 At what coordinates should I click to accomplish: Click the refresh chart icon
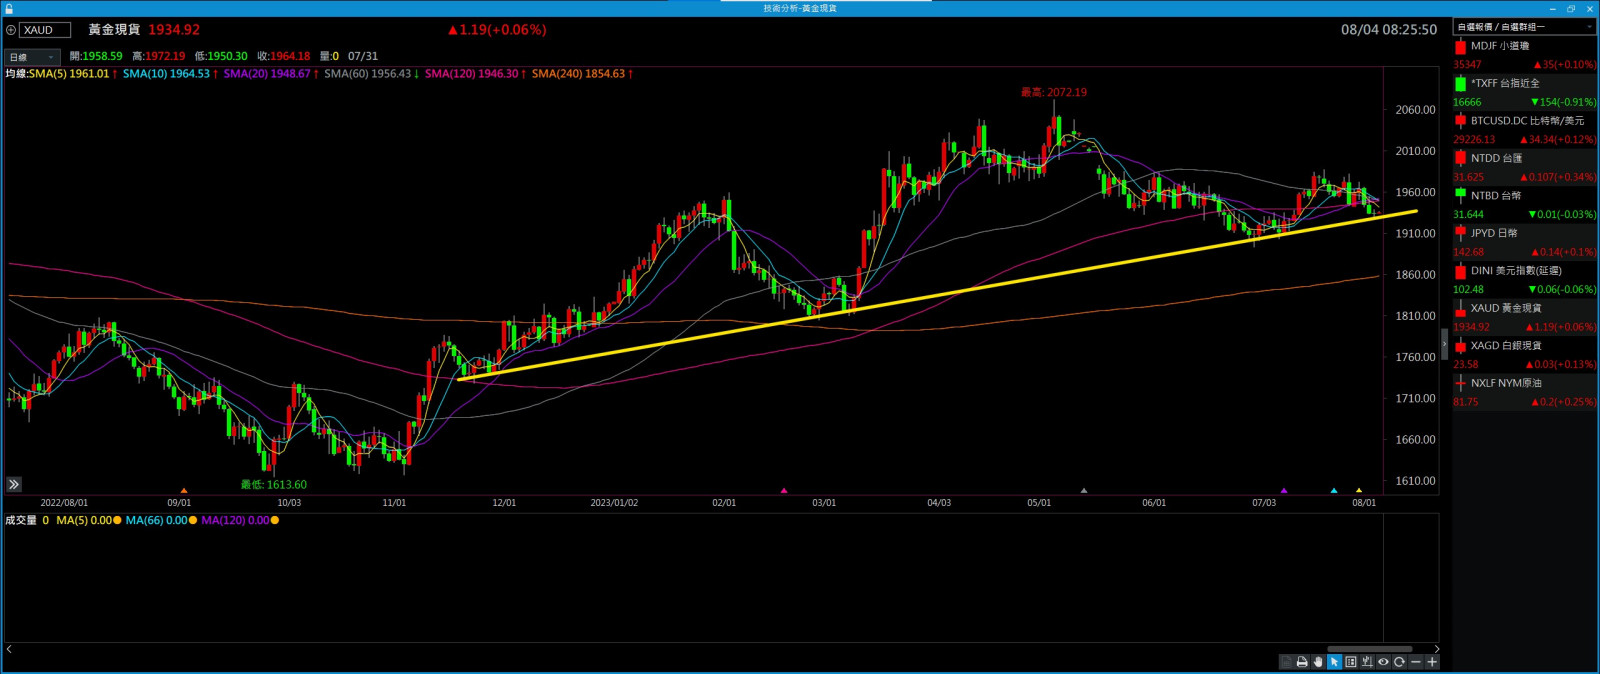[1399, 662]
